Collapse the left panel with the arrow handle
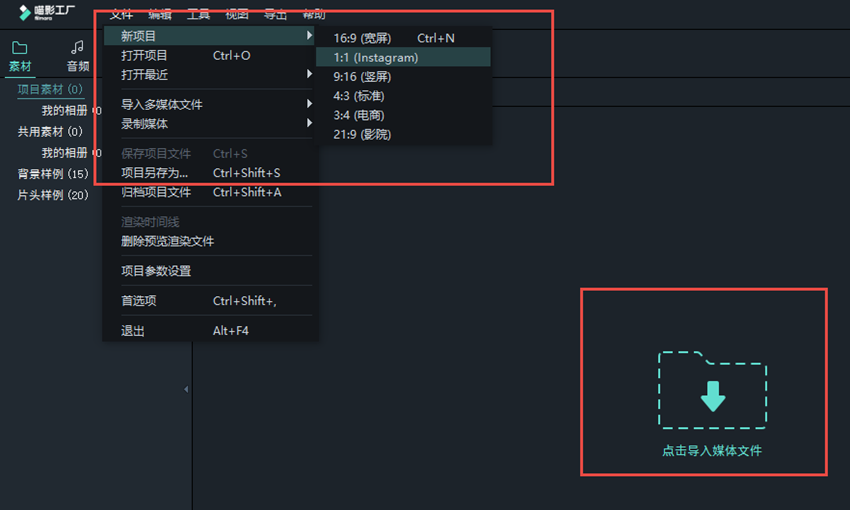Viewport: 850px width, 510px height. (186, 389)
